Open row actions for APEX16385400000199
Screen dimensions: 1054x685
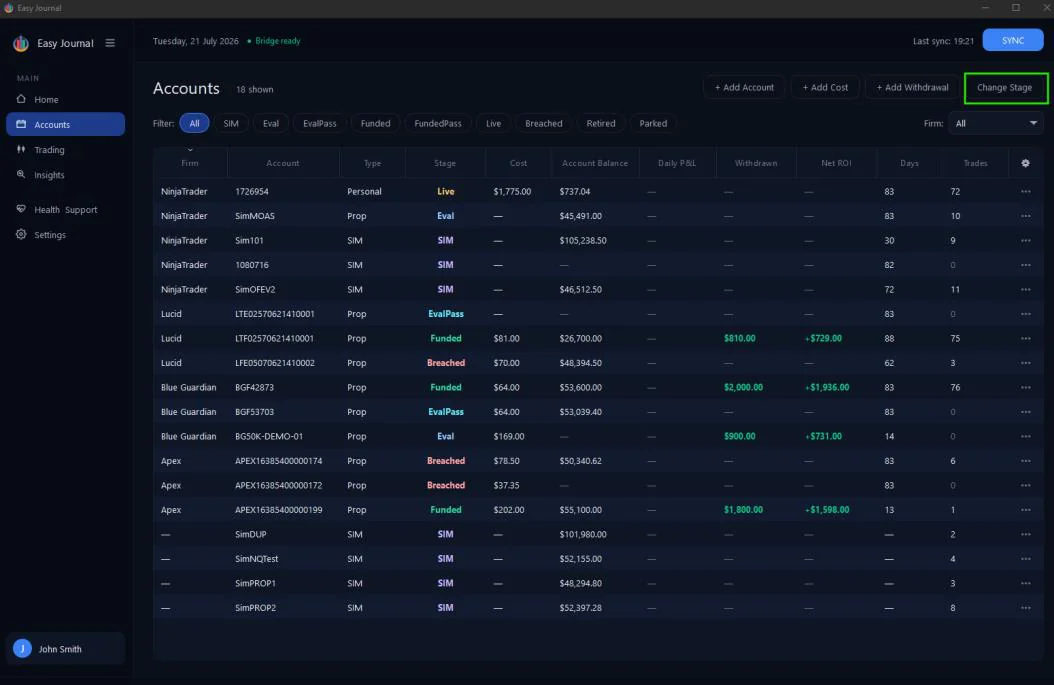click(1025, 510)
